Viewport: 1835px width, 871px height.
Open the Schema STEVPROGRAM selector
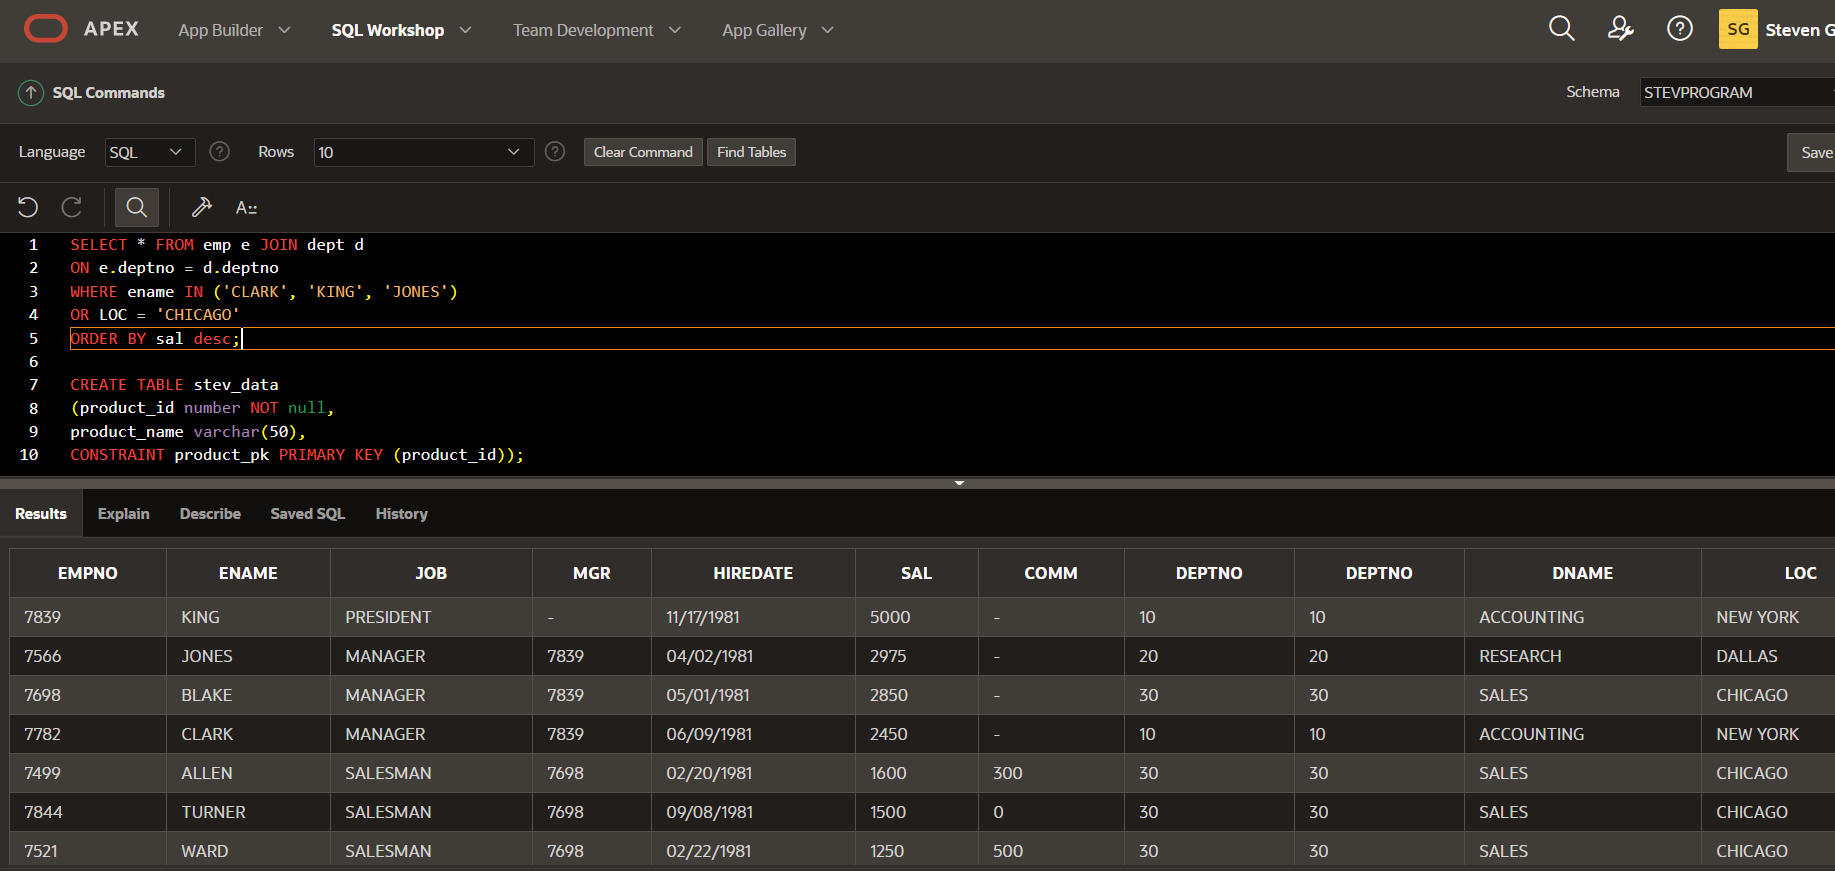click(1737, 92)
